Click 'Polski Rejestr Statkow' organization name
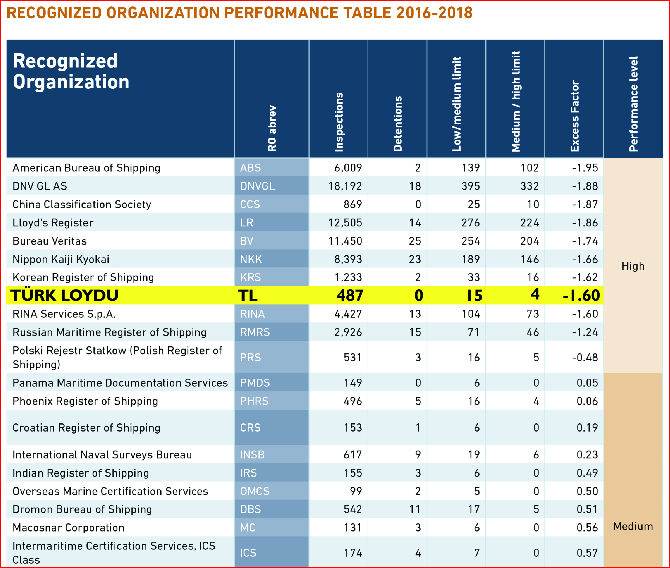This screenshot has height=568, width=670. [x=117, y=357]
